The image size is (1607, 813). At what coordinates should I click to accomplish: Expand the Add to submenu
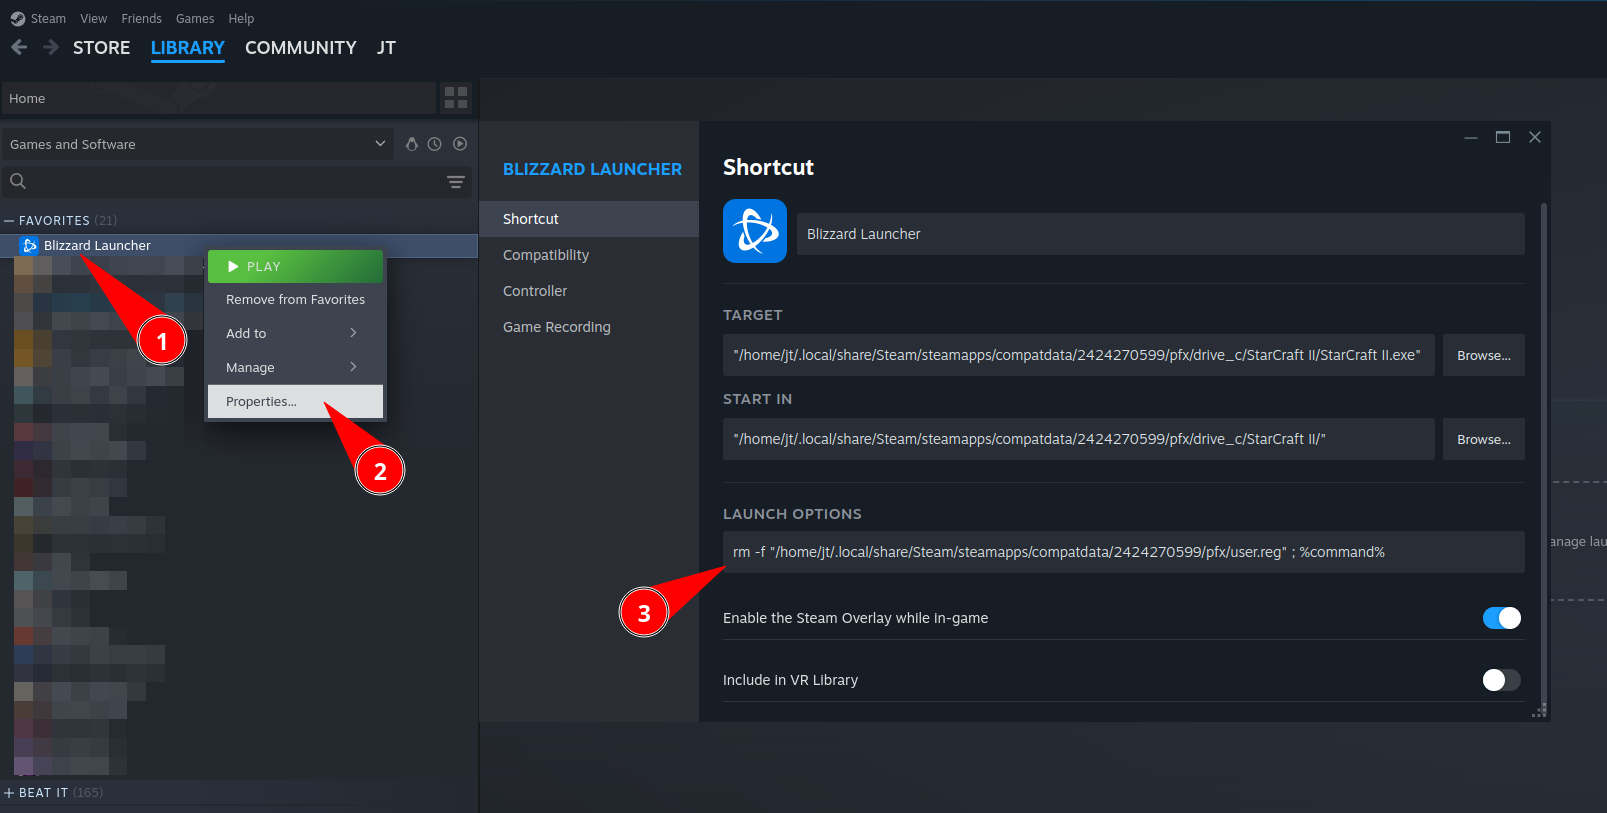click(x=295, y=333)
